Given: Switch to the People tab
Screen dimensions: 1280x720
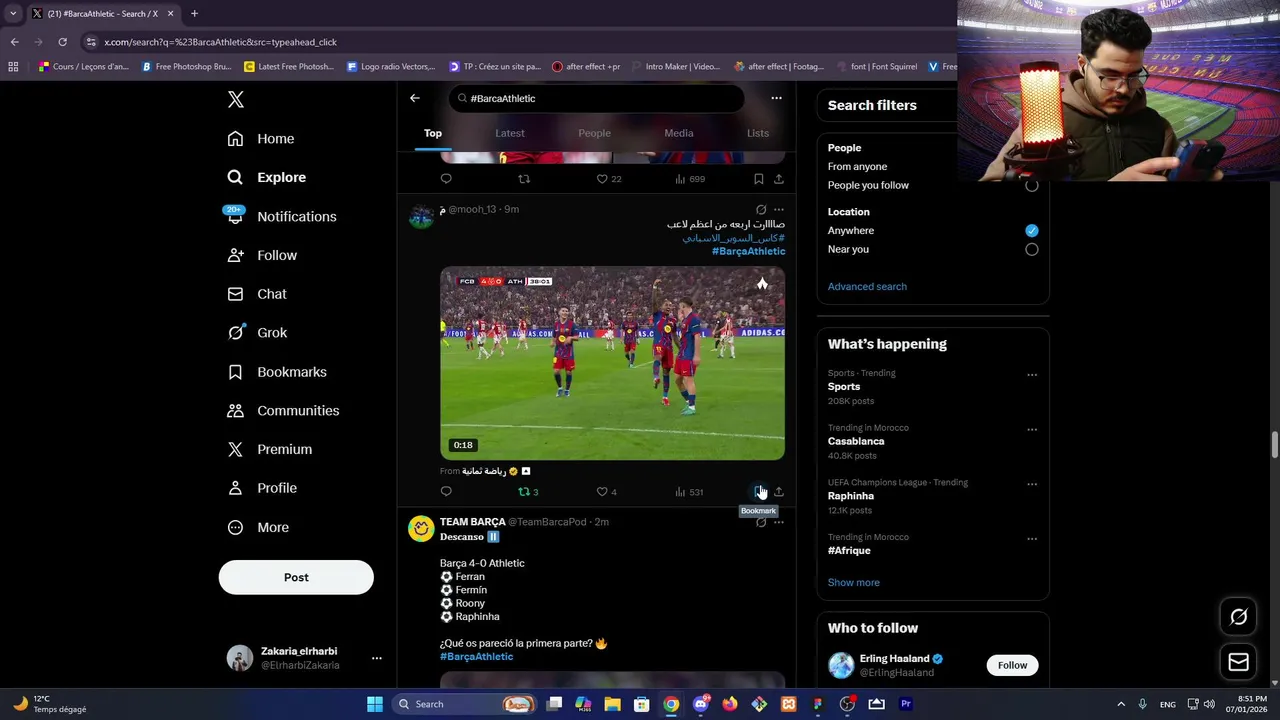Looking at the screenshot, I should [594, 133].
